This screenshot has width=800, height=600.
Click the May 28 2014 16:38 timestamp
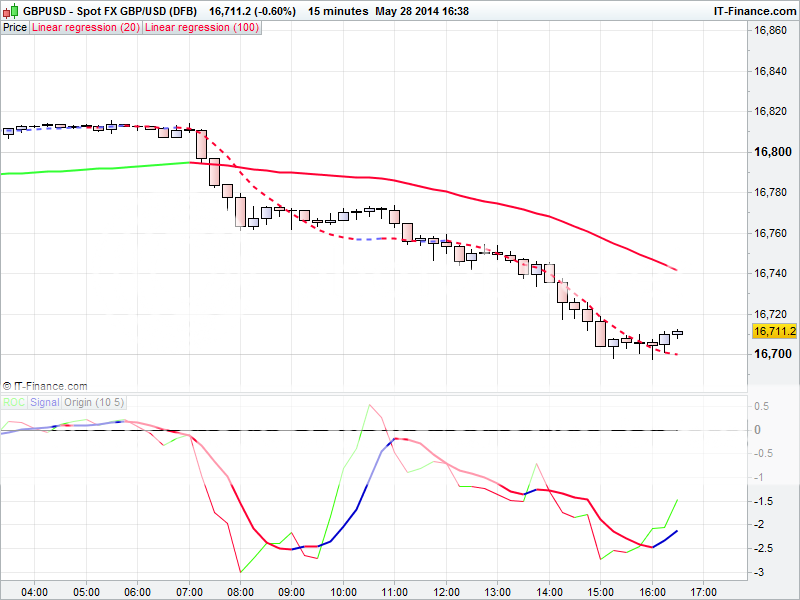click(422, 11)
